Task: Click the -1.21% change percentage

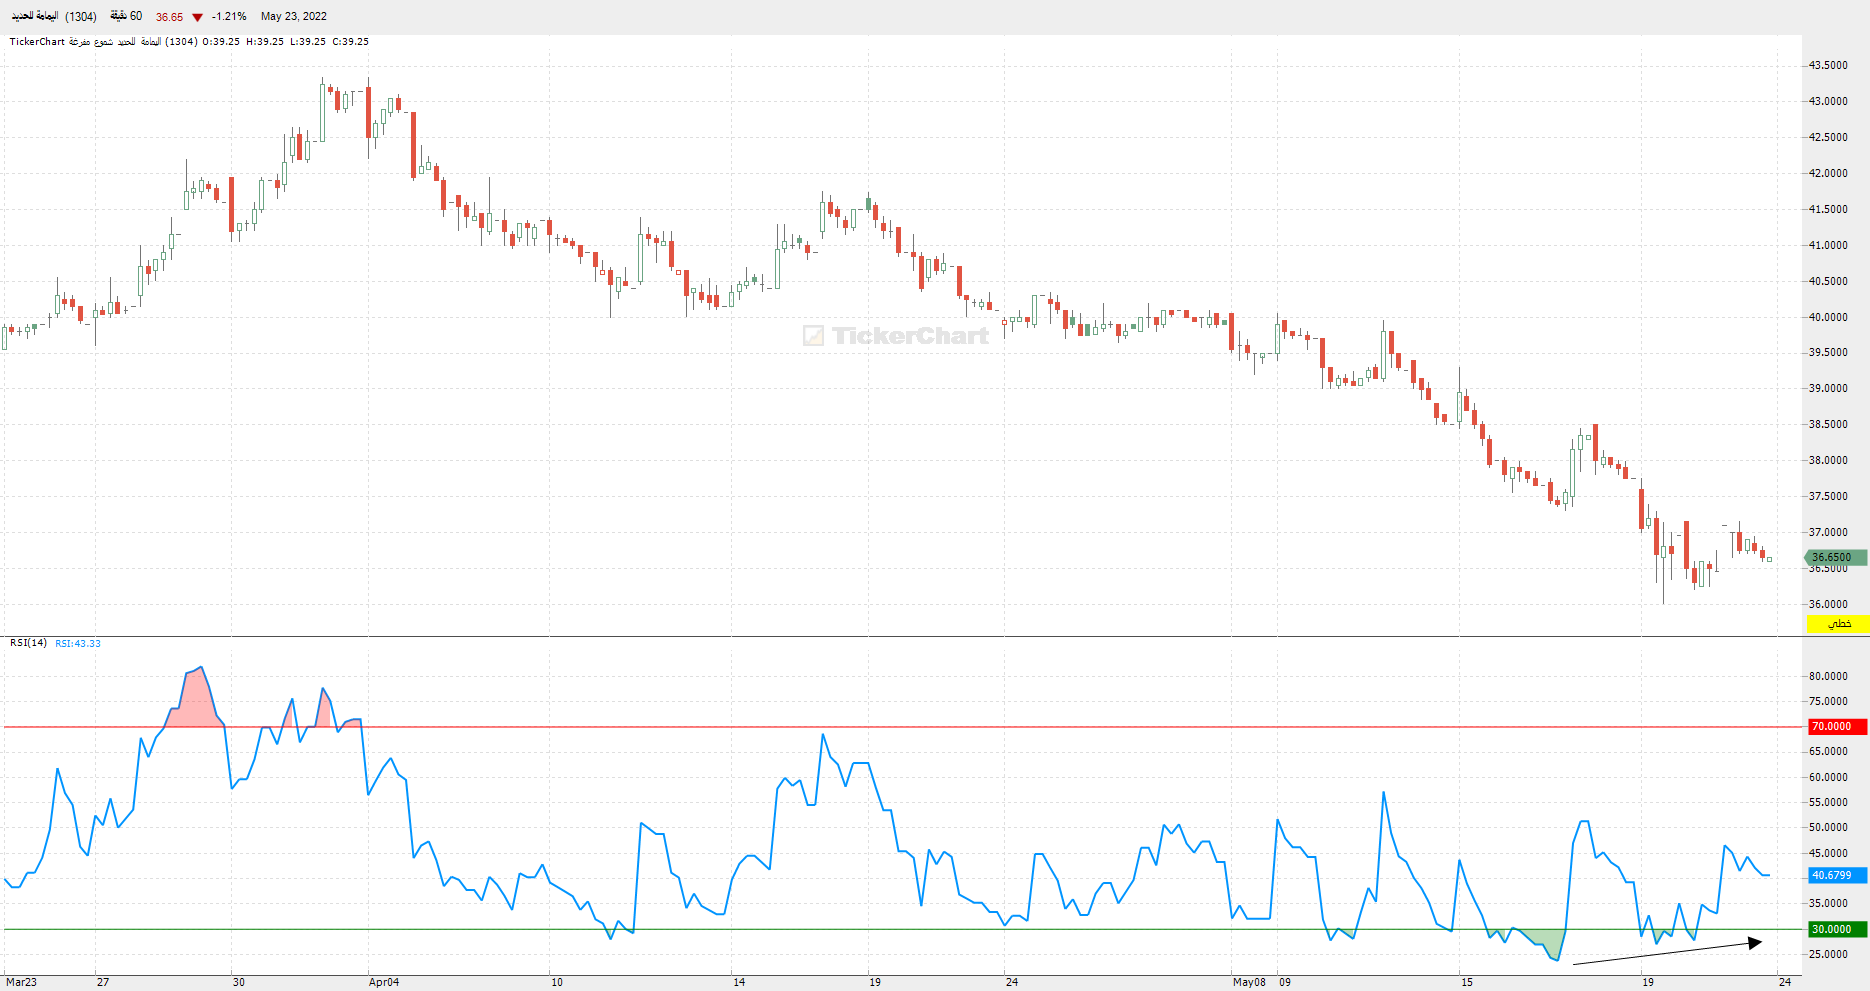Action: (x=229, y=17)
